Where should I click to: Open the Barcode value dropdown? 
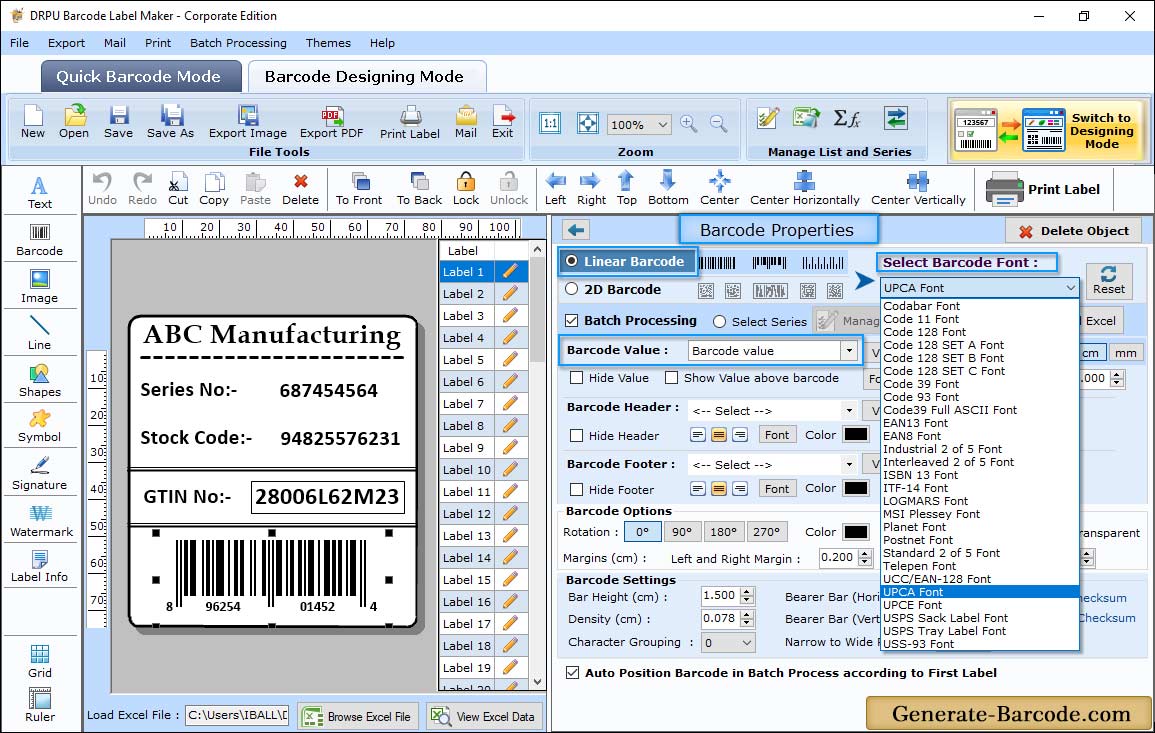tap(849, 351)
